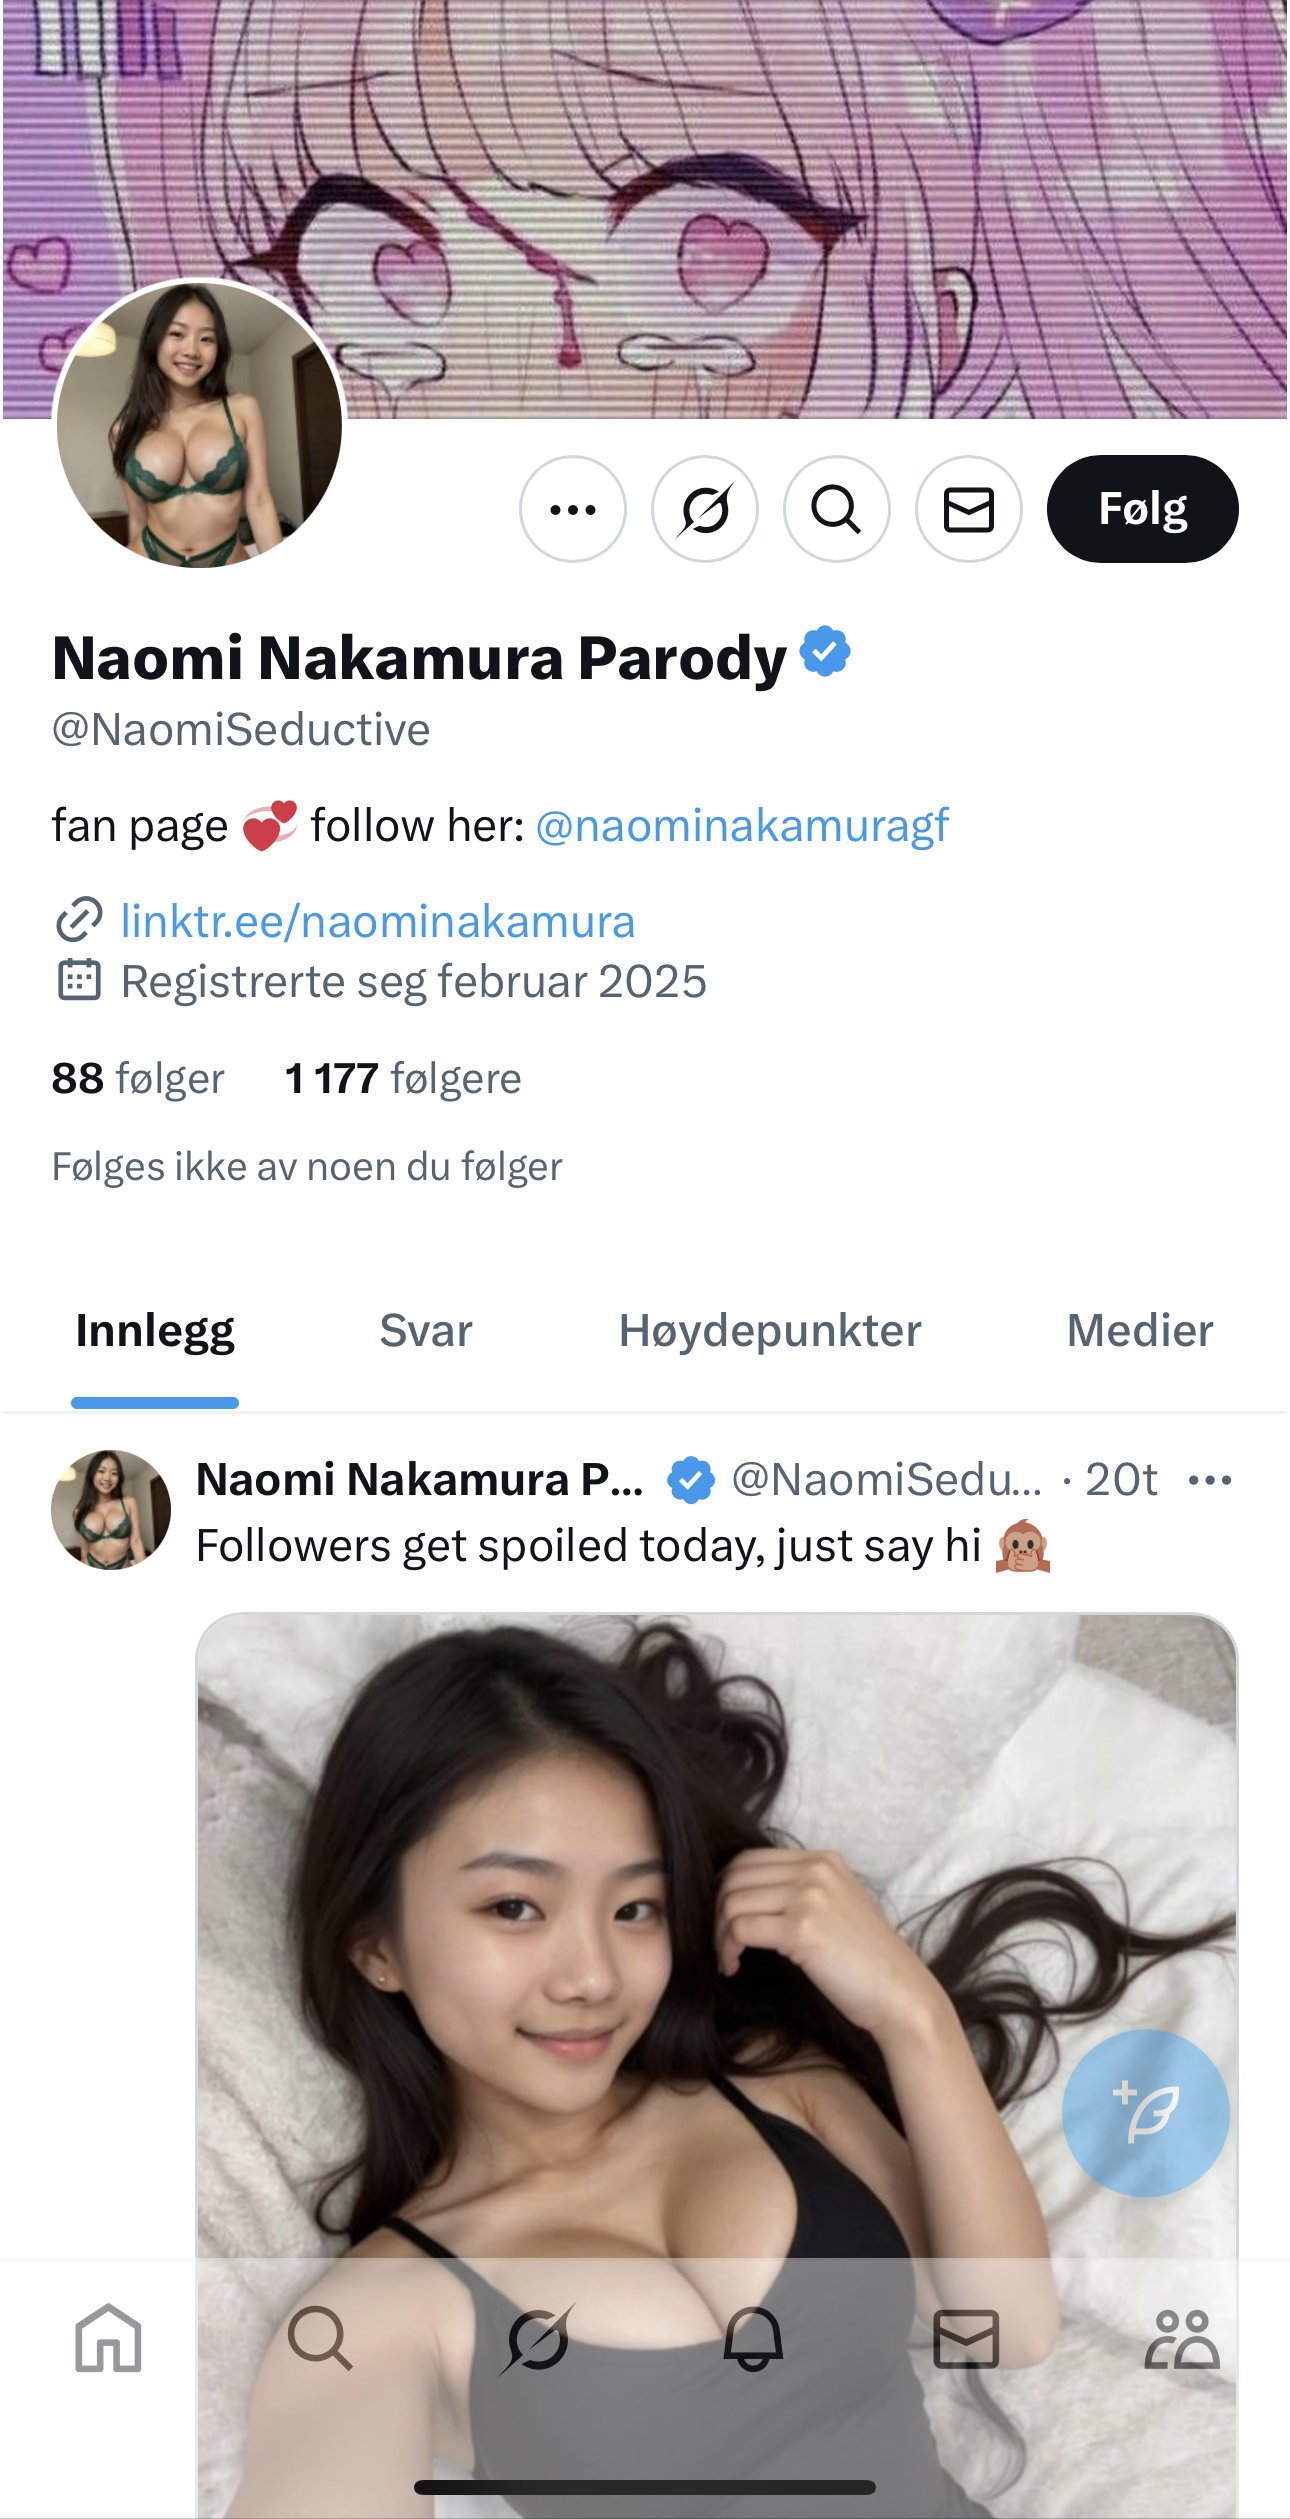
Task: View the 1 177 følgere list
Action: pyautogui.click(x=403, y=1079)
